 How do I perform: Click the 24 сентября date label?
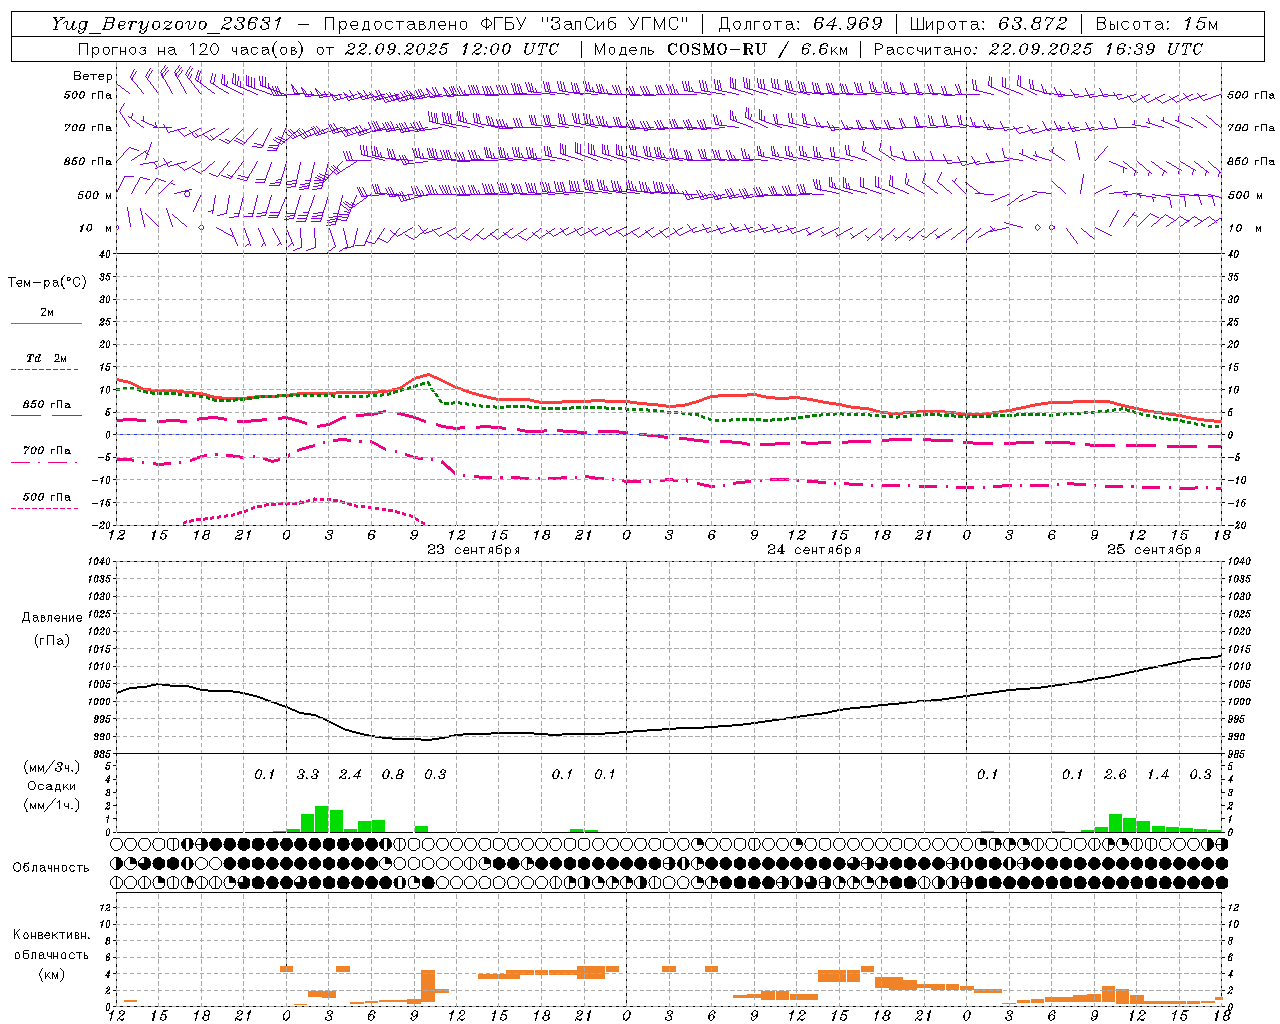pyautogui.click(x=813, y=550)
